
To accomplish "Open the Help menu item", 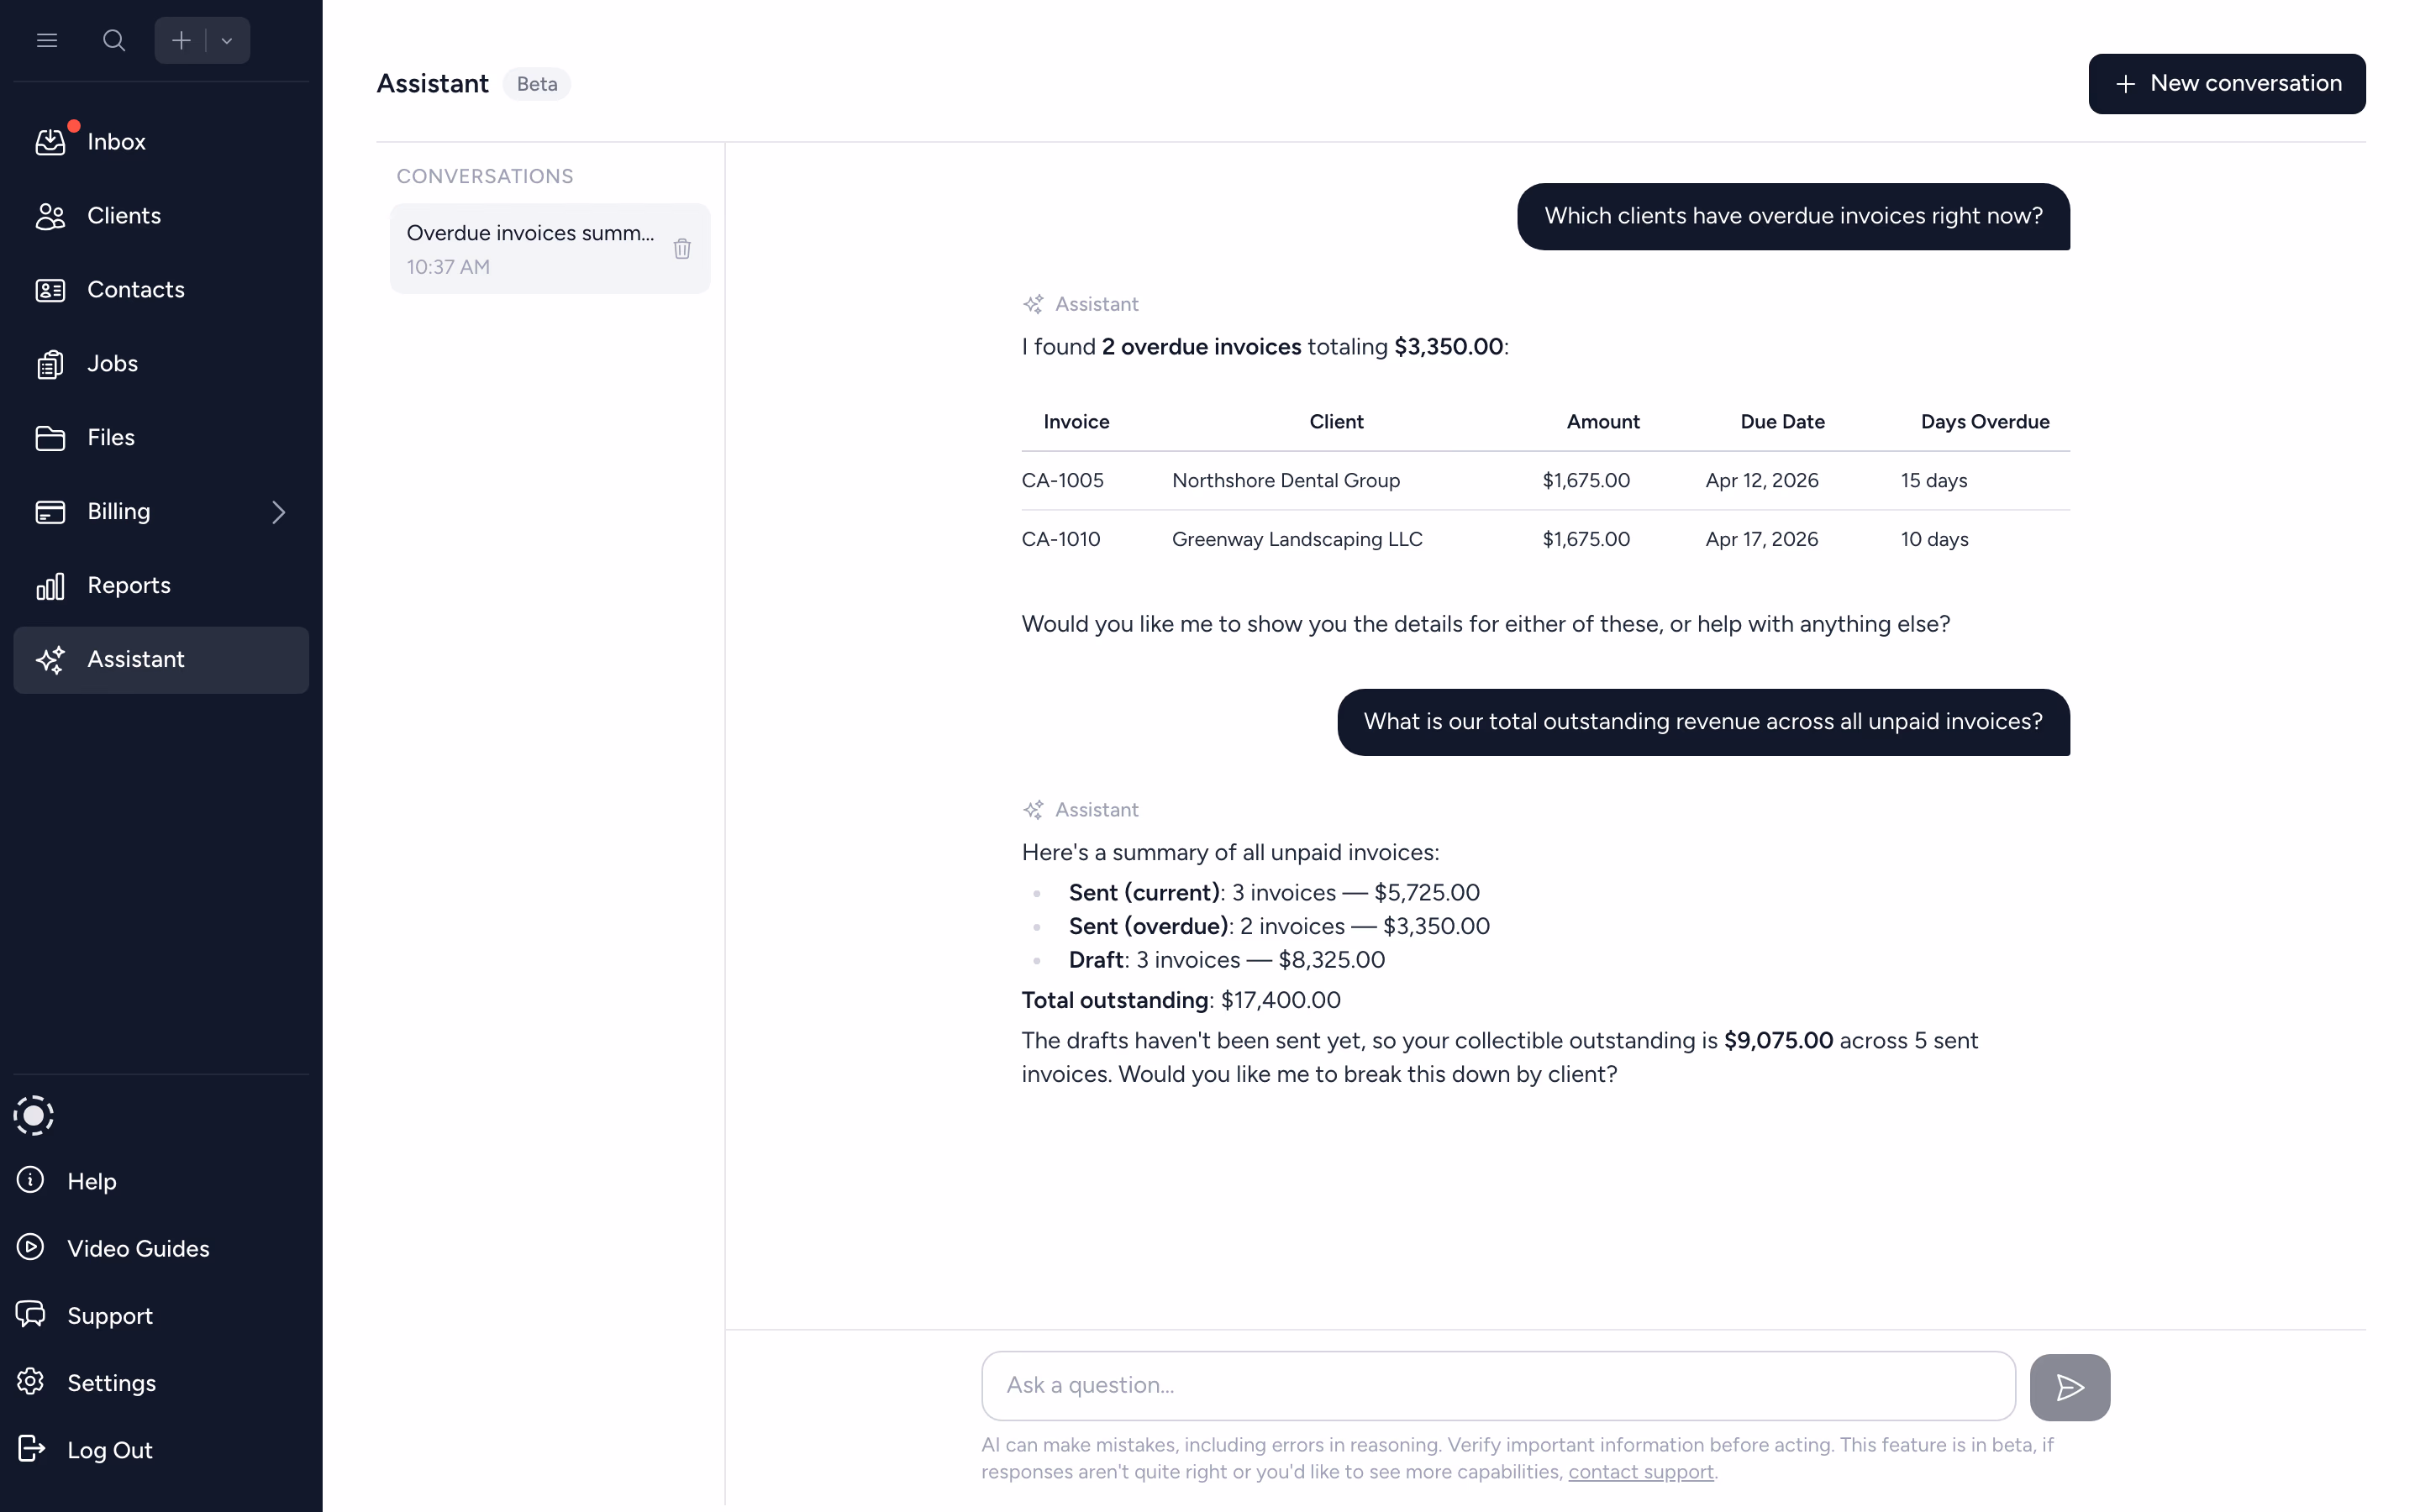I will click(x=91, y=1181).
